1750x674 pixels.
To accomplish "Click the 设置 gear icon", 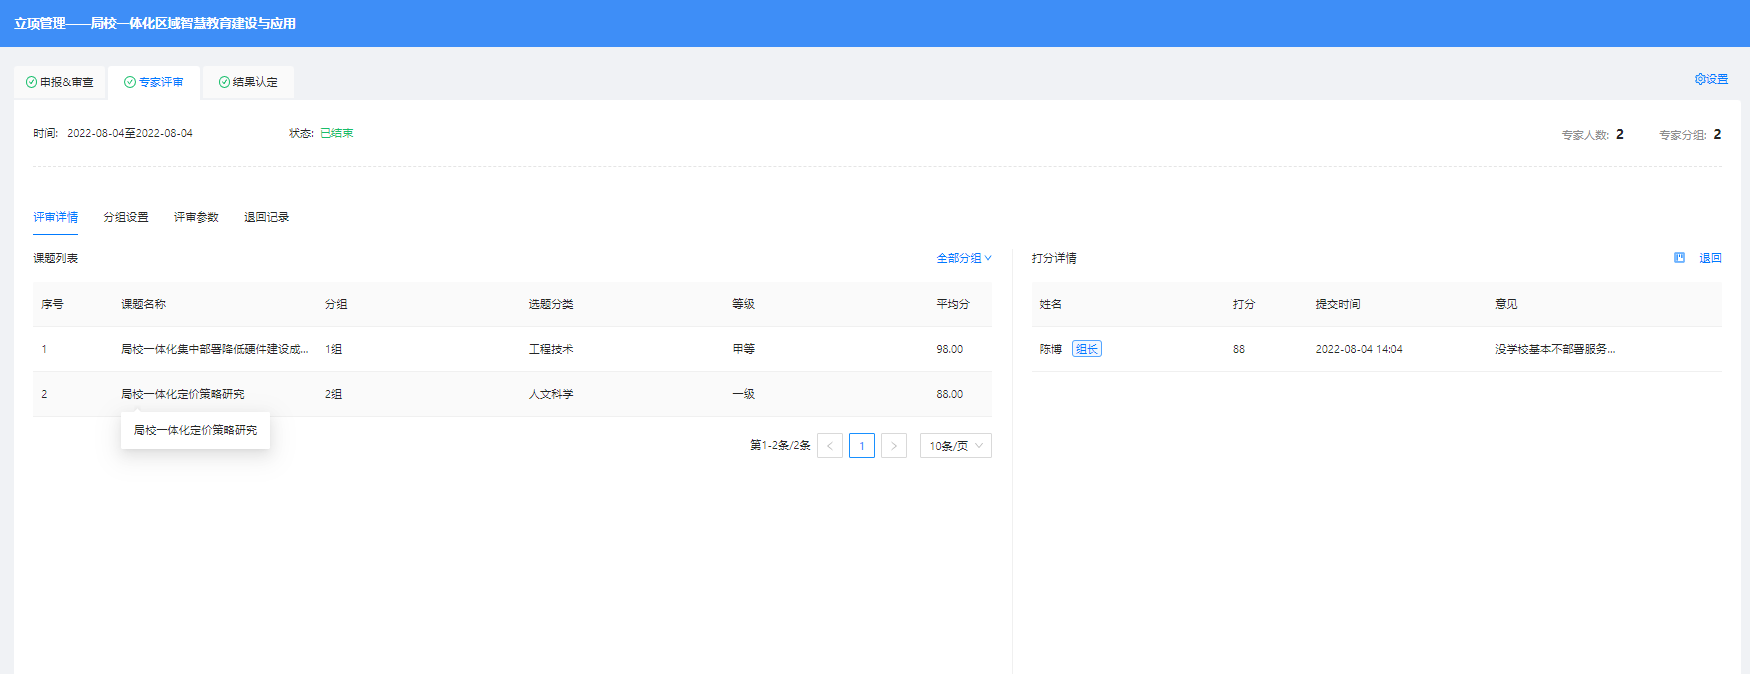I will click(1699, 79).
